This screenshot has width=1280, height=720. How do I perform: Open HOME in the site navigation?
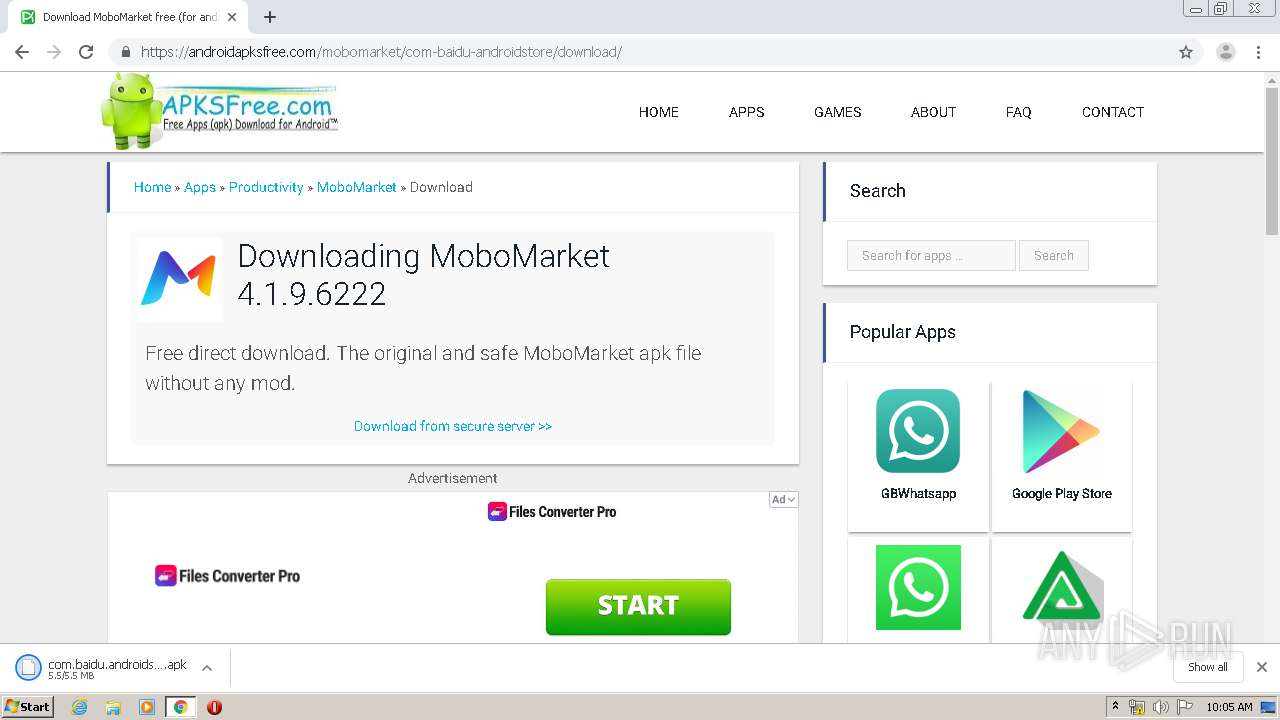(659, 112)
